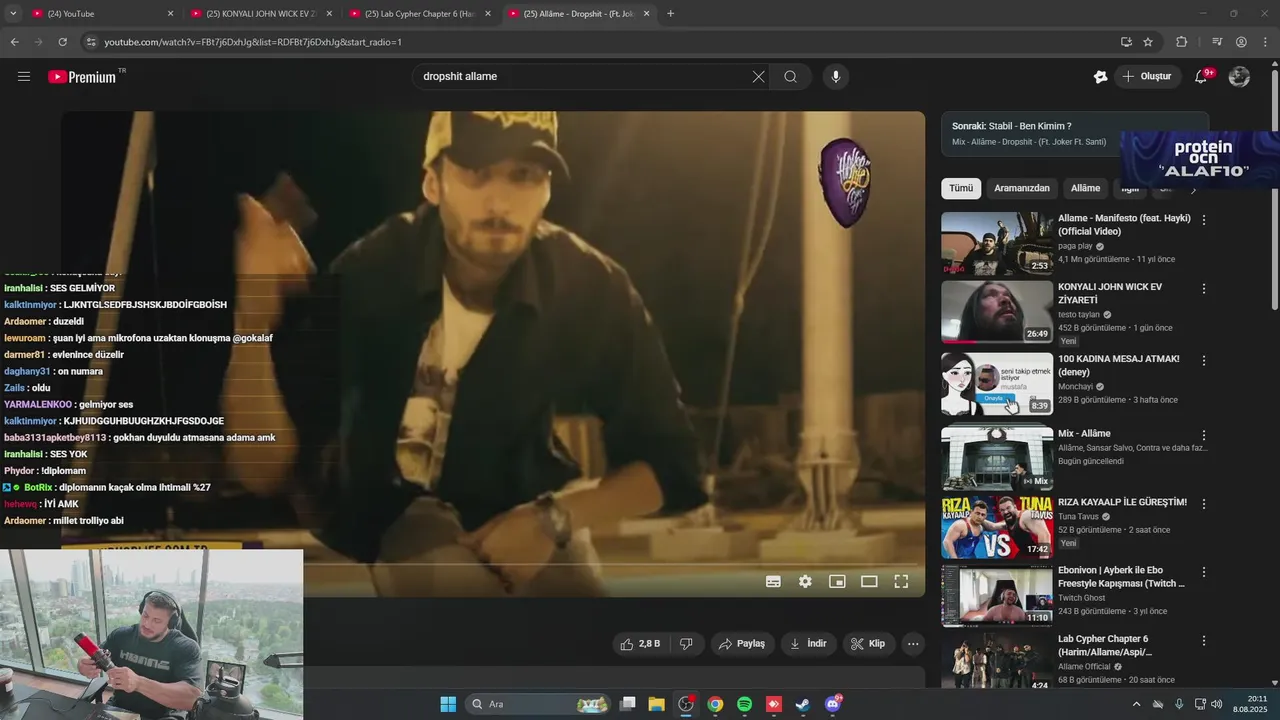The height and width of the screenshot is (720, 1280).
Task: Open the Sonraki: Stabil - Ben Kimim panel
Action: click(1075, 133)
